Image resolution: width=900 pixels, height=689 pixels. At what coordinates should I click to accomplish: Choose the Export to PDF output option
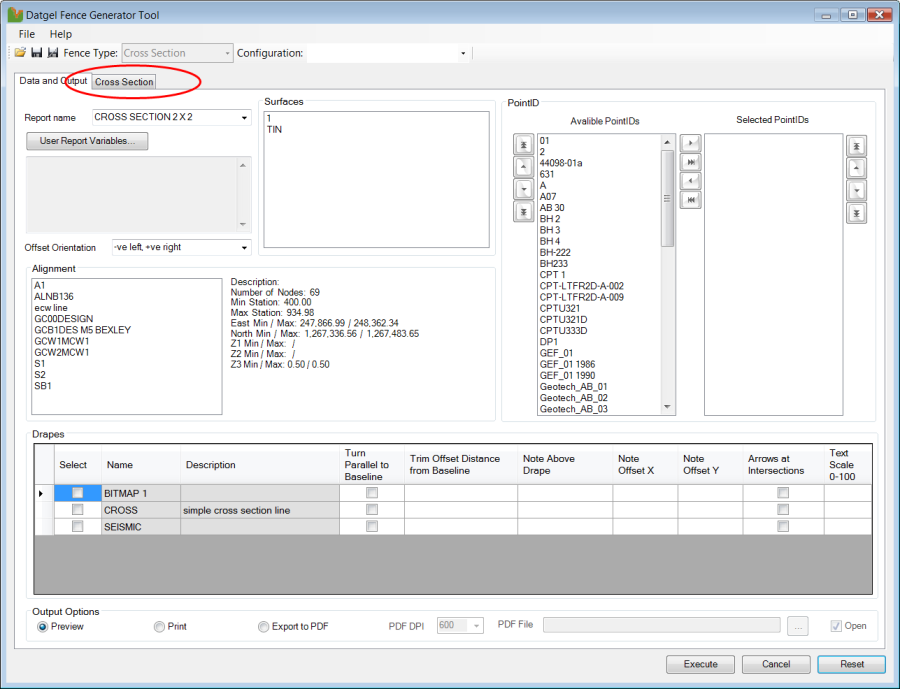264,627
